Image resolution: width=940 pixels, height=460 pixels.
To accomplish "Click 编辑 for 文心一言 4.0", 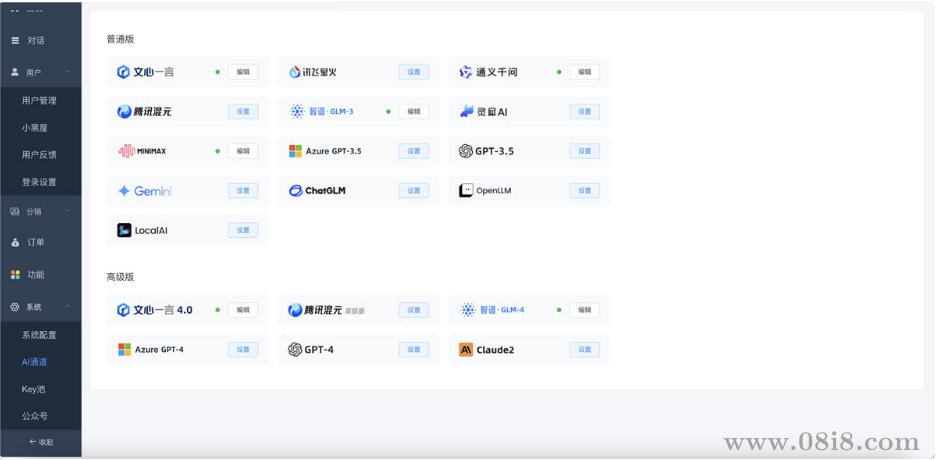I will coord(243,310).
